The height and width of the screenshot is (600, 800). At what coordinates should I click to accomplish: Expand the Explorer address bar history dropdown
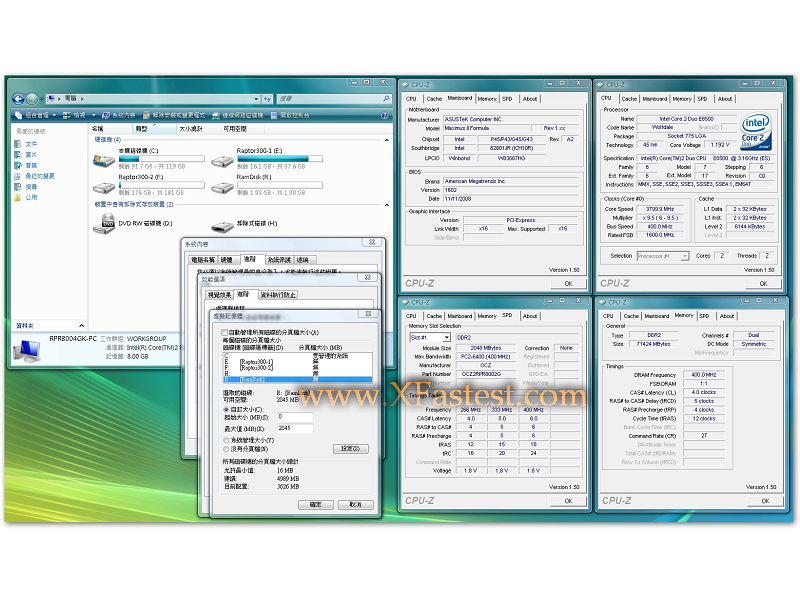[x=256, y=98]
